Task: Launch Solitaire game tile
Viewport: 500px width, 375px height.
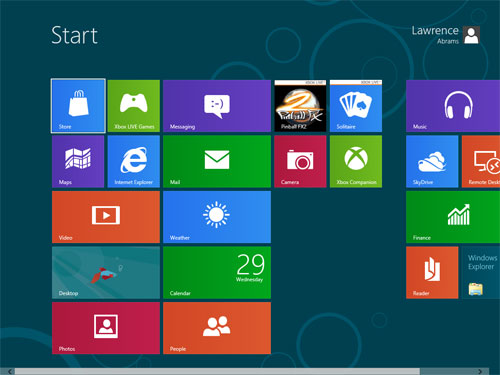Action: (356, 106)
